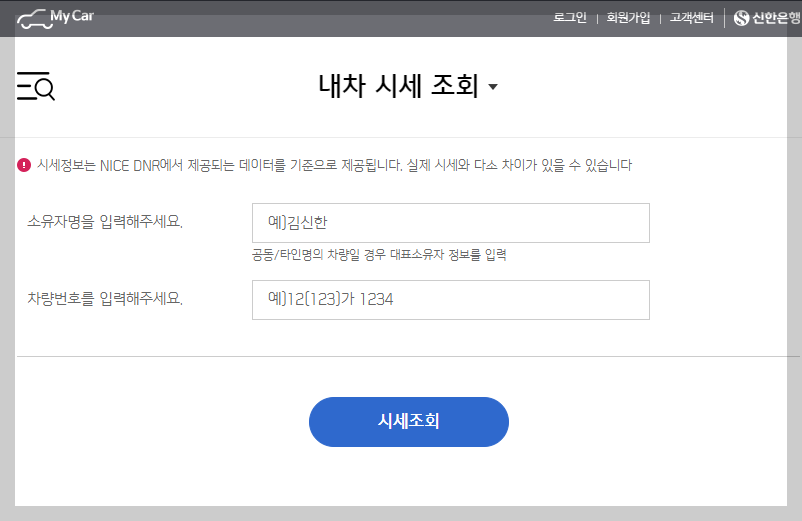Click the Shinhan Bank logo icon

point(741,18)
